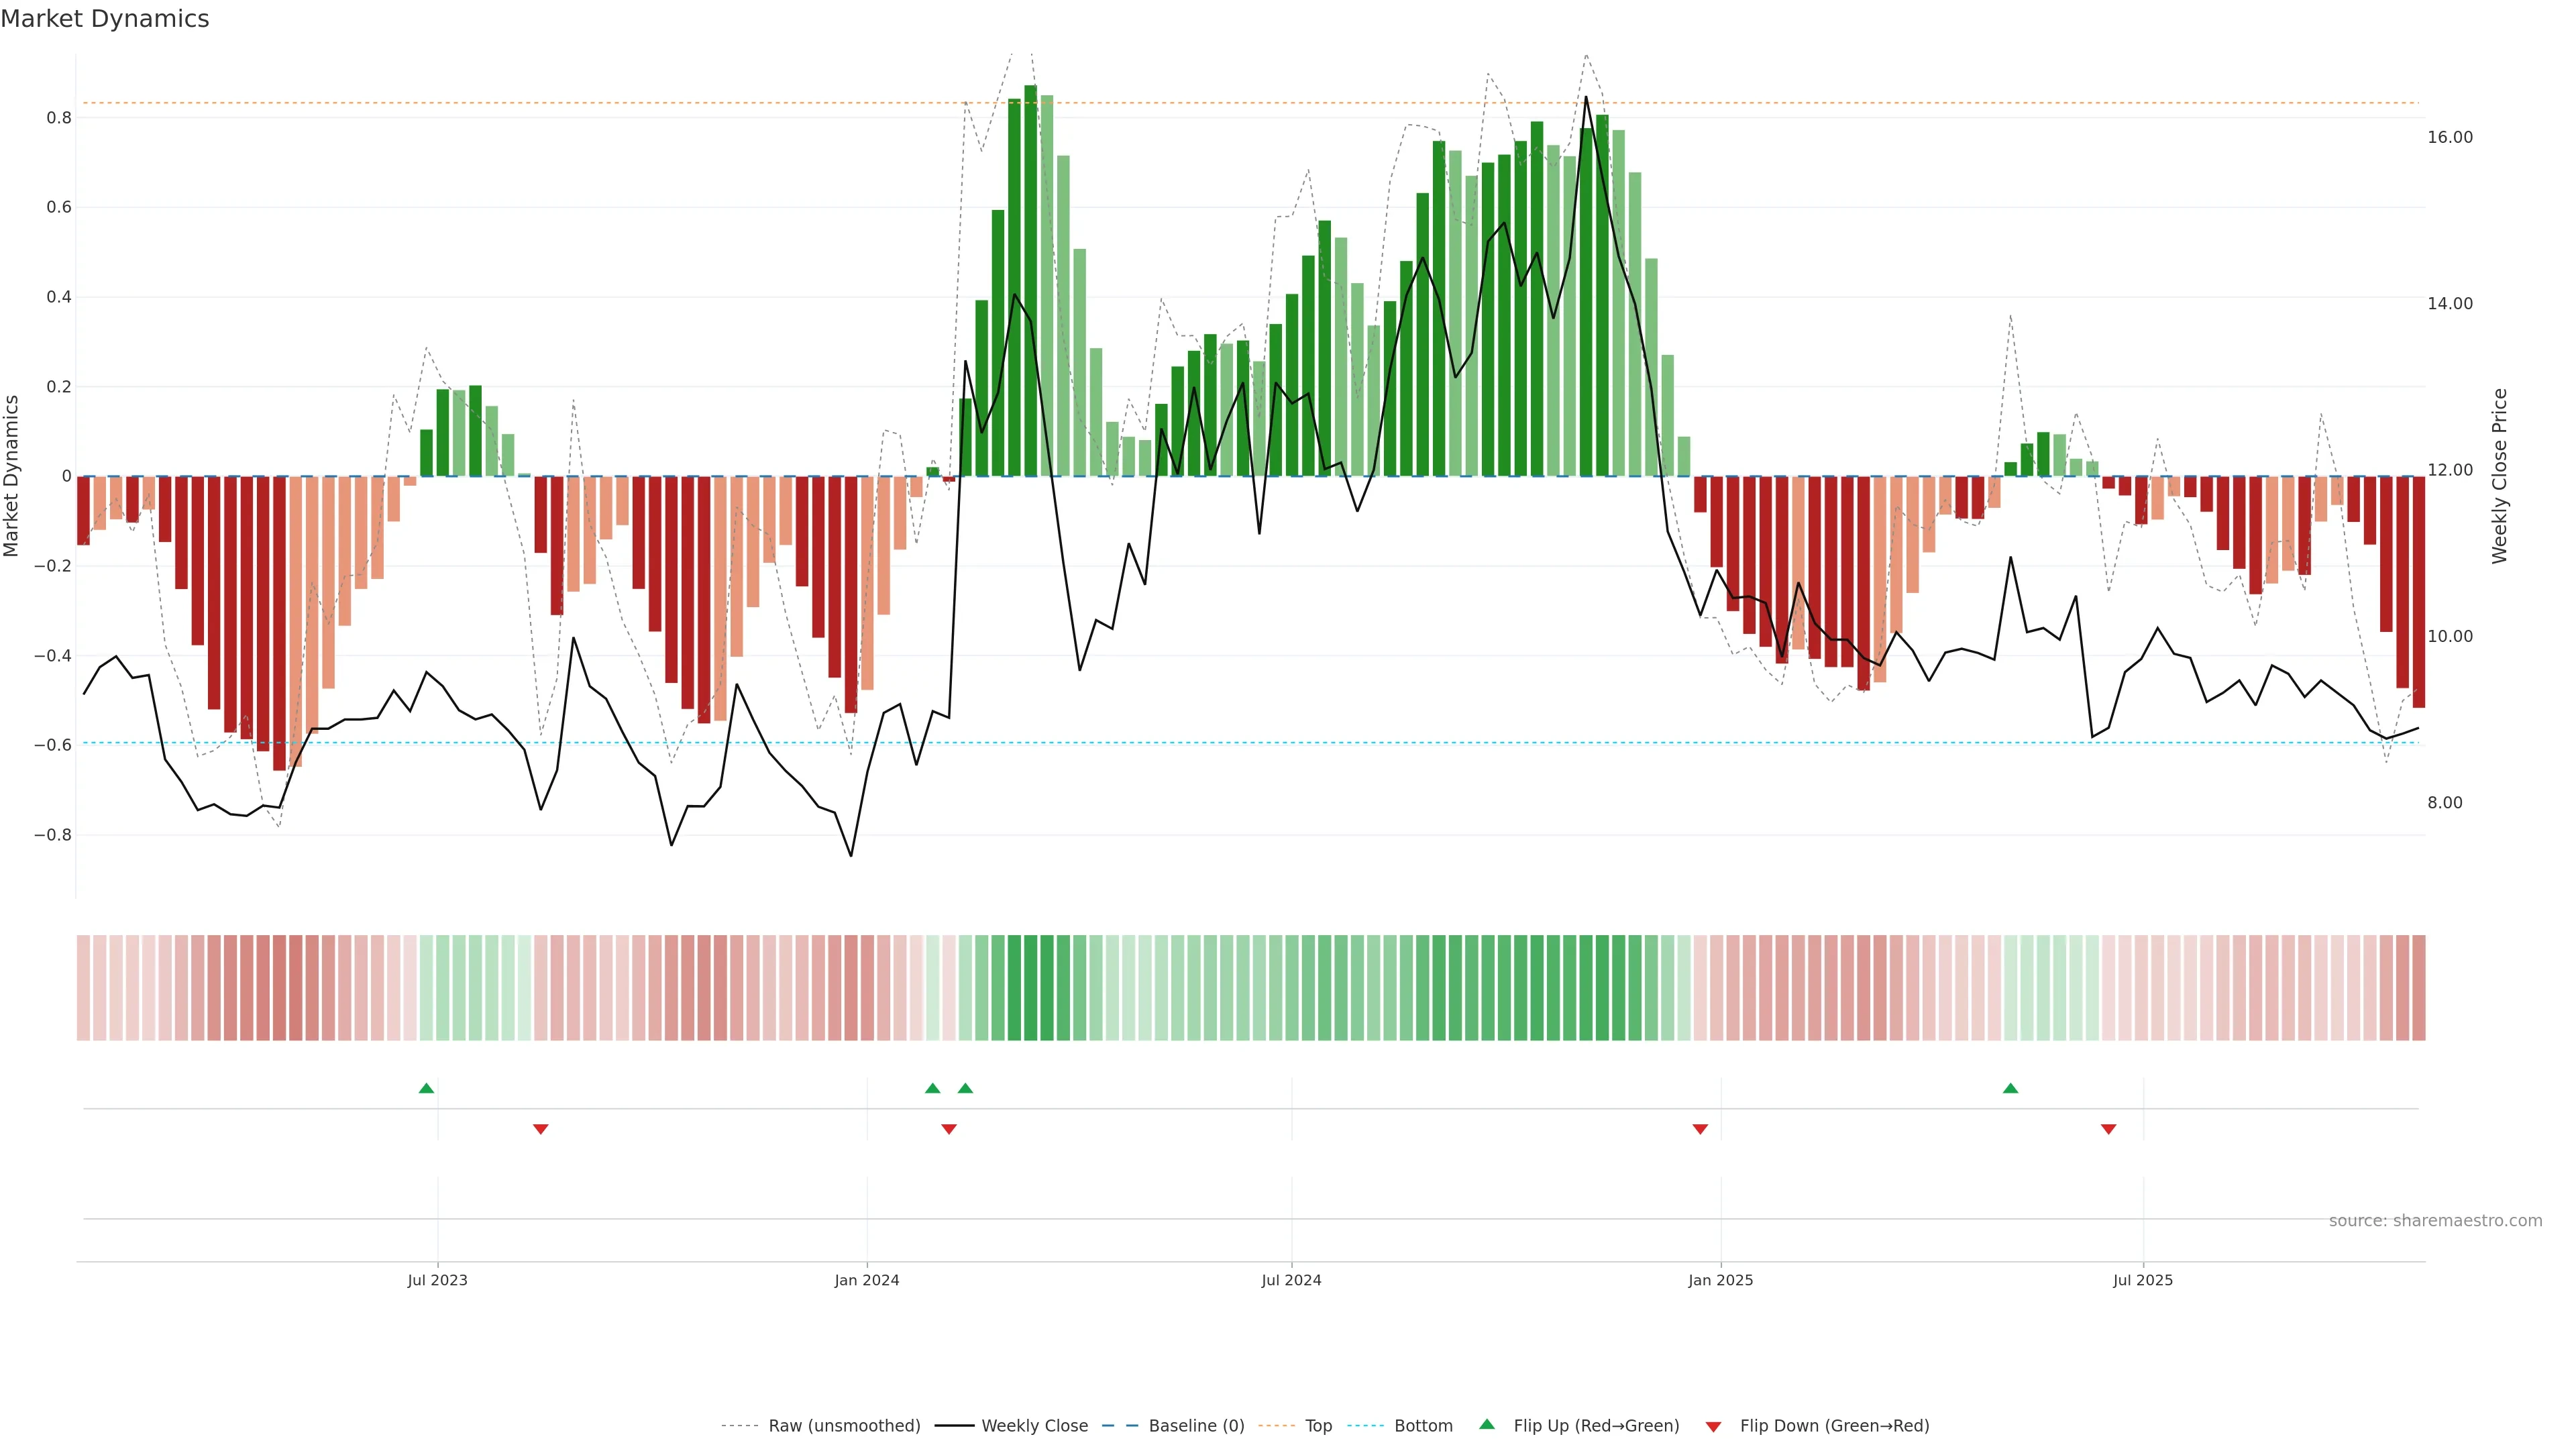Toggle the Baseline (0) legend entry
The height and width of the screenshot is (1449, 2576).
pyautogui.click(x=1196, y=1425)
